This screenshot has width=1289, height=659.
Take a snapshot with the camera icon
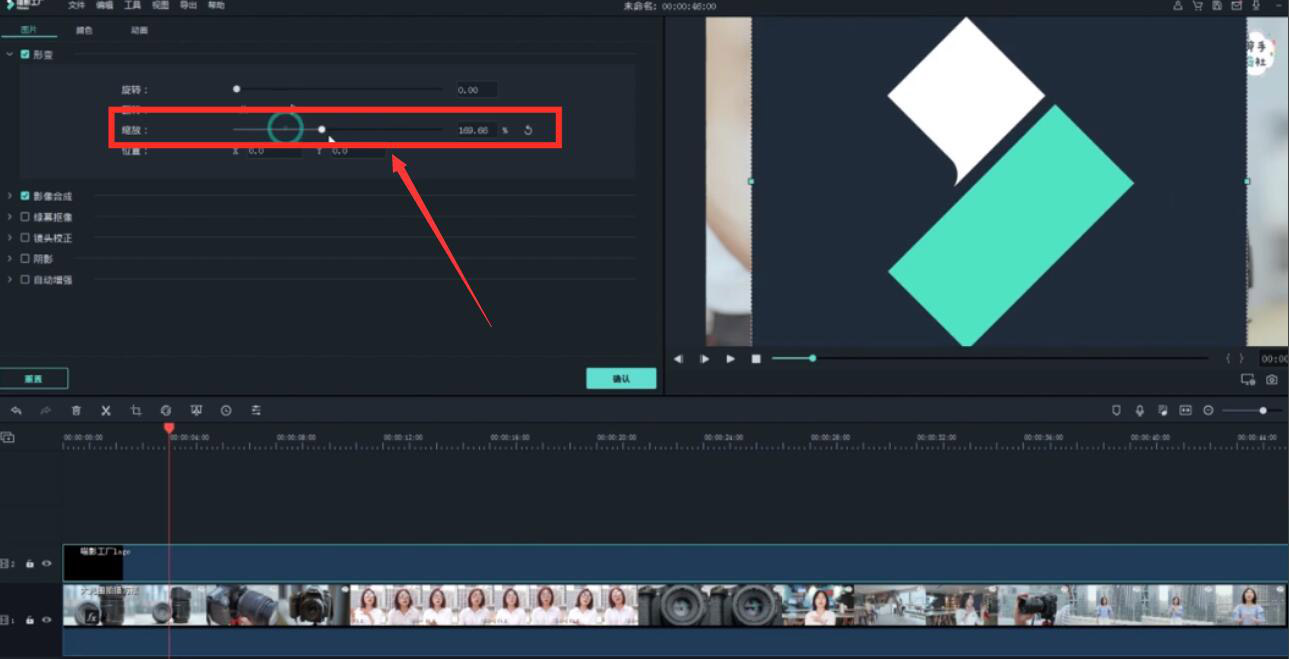click(x=1272, y=380)
